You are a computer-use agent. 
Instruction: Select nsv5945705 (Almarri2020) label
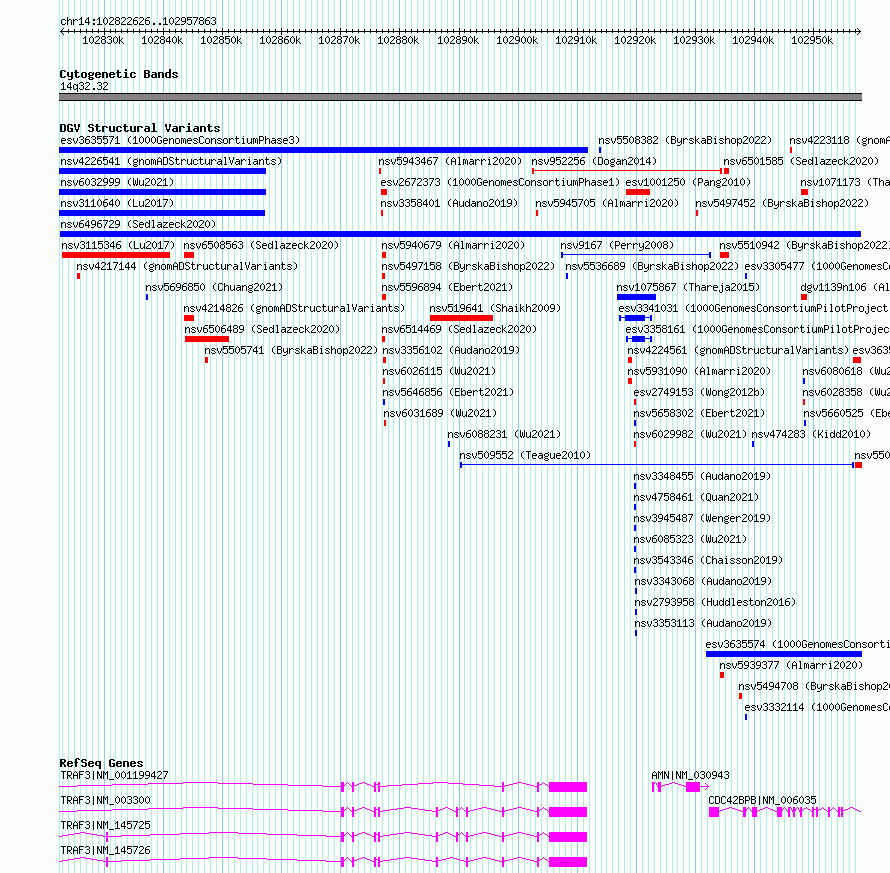tap(607, 203)
